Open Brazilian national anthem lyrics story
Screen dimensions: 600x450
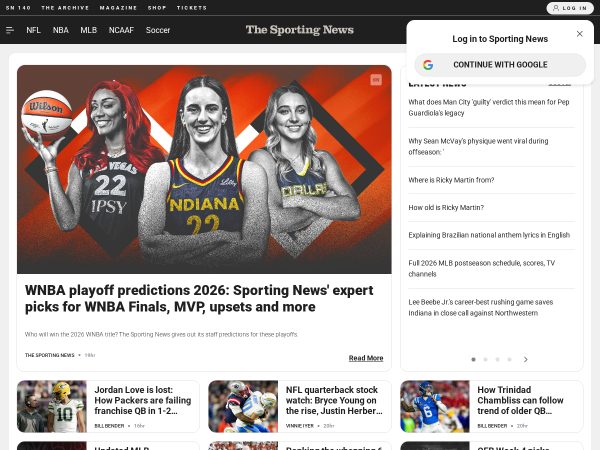[x=489, y=235]
